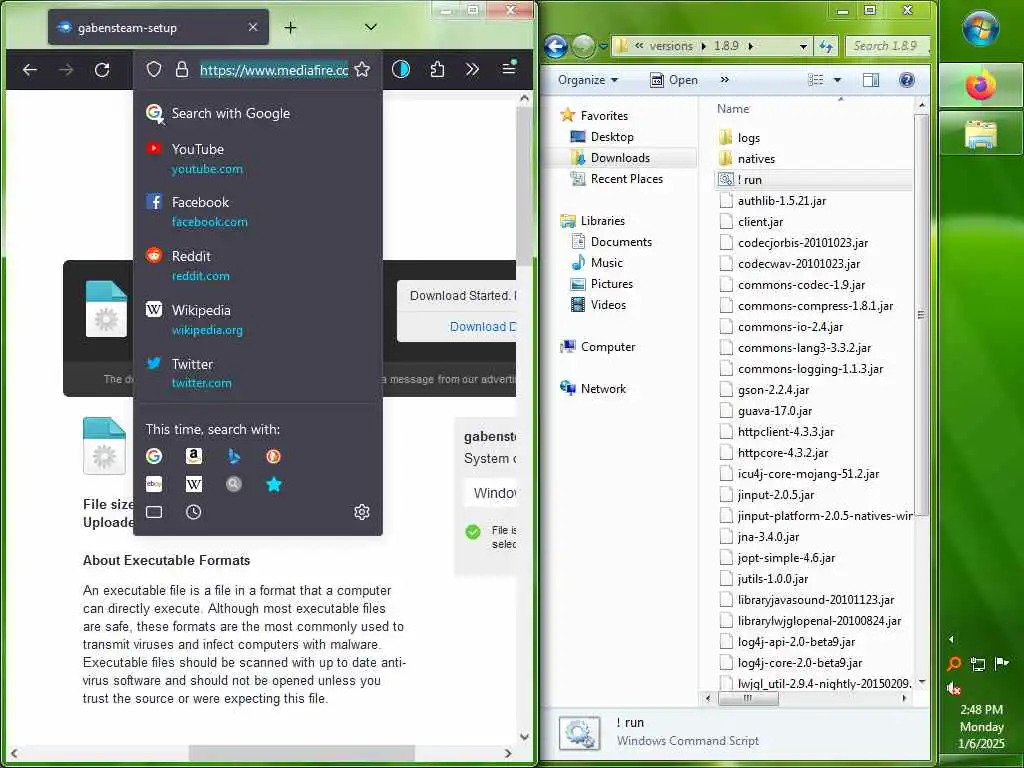Search this time with eBay icon

coord(154,484)
